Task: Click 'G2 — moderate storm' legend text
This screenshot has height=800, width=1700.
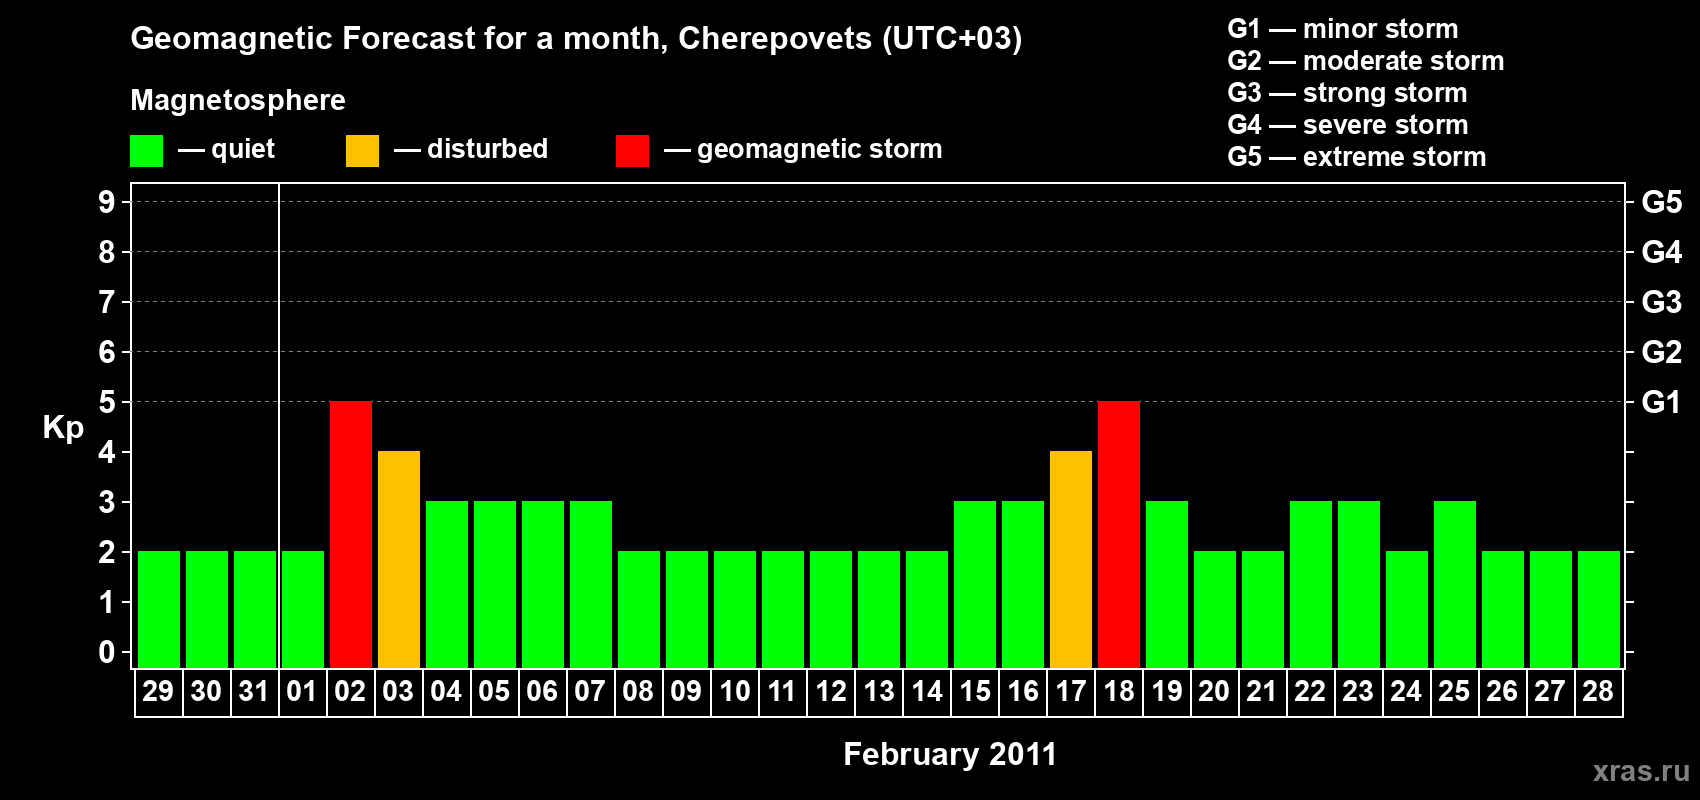Action: [1366, 61]
